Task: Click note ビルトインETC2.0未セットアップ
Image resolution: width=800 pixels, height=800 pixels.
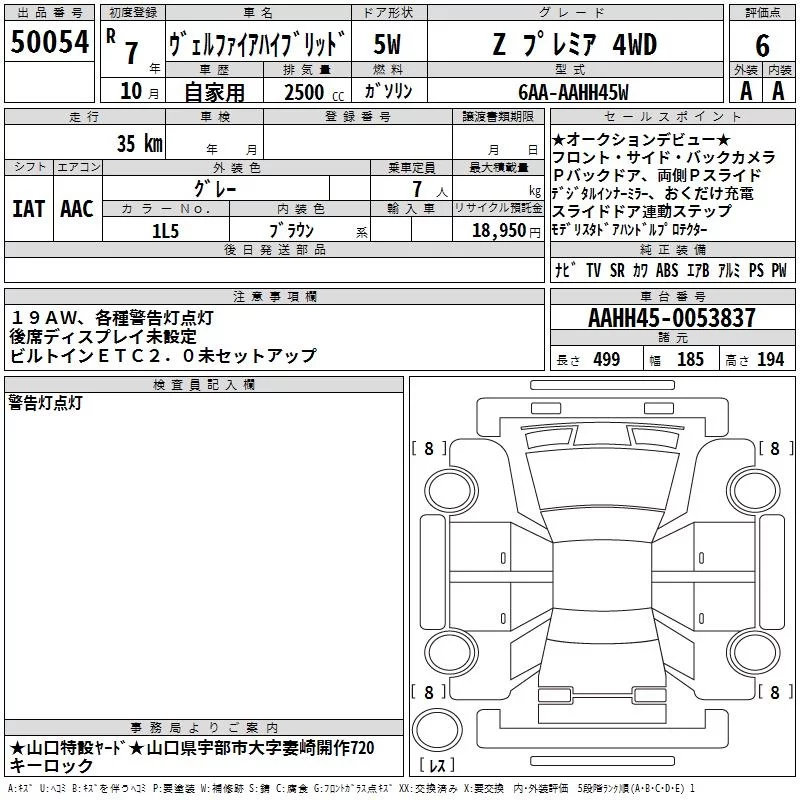Action: click(x=163, y=355)
